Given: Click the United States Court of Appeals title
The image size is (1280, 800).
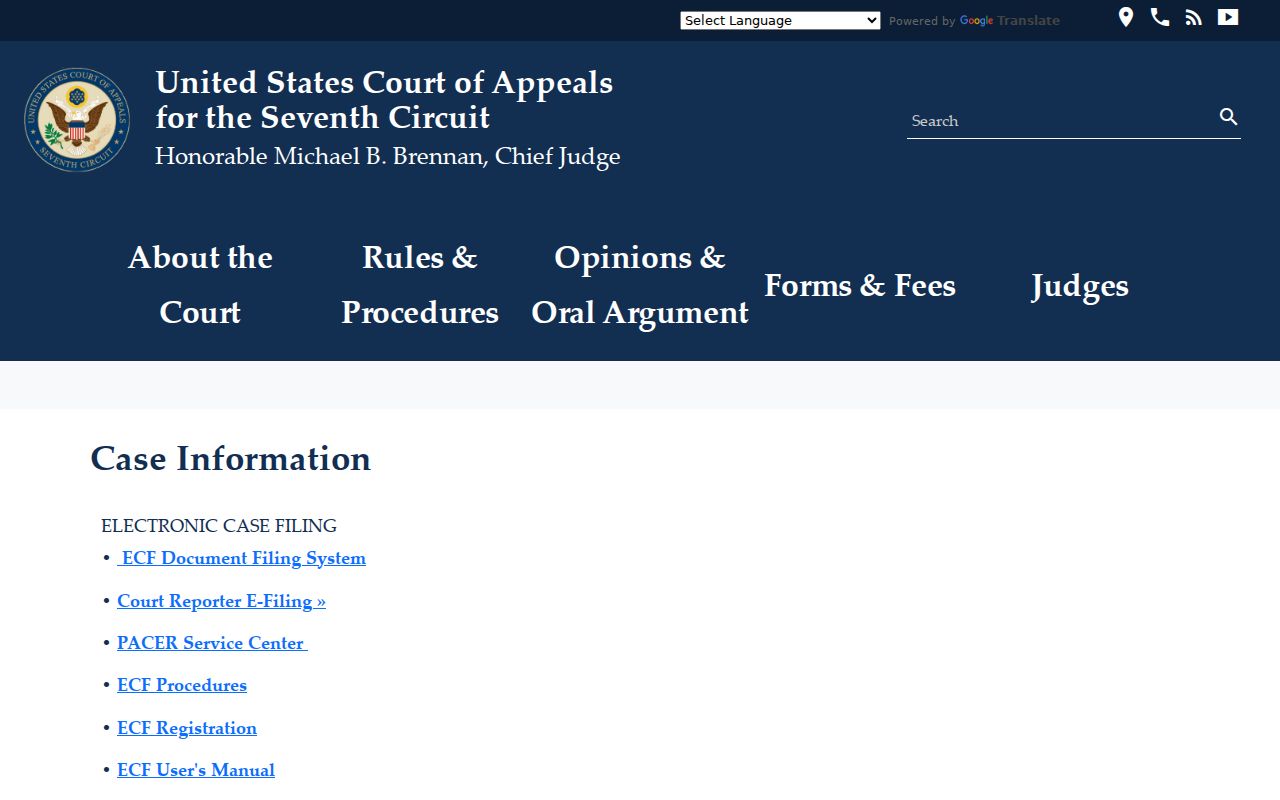Looking at the screenshot, I should pyautogui.click(x=384, y=99).
